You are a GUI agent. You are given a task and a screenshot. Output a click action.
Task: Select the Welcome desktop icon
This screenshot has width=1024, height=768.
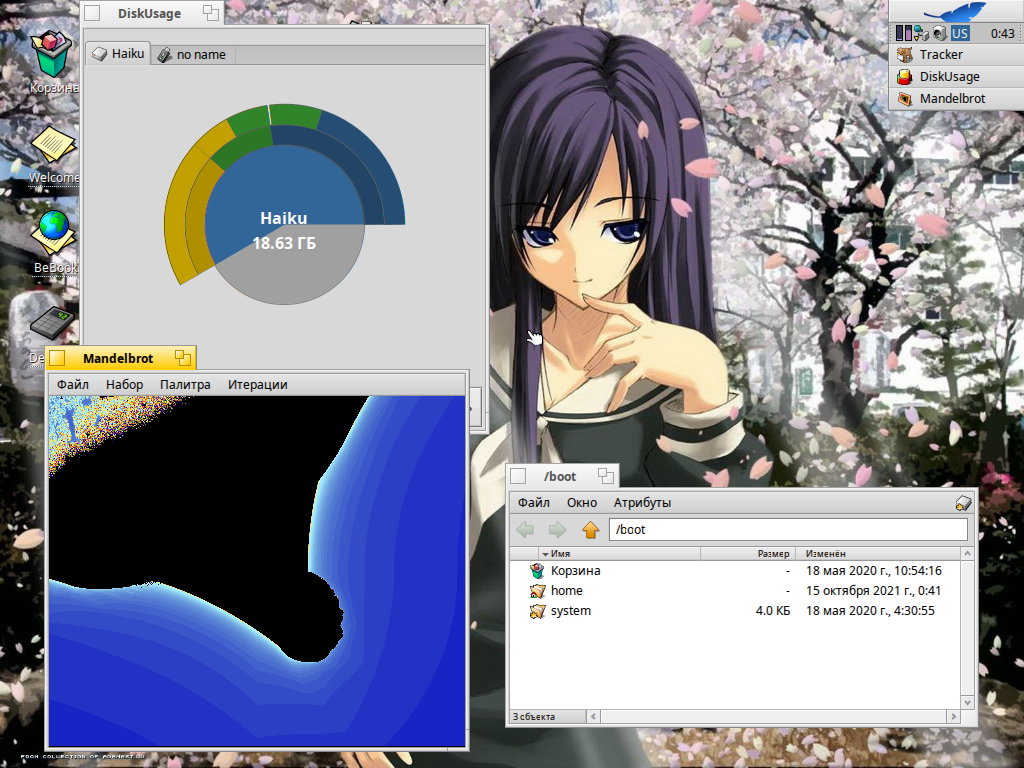click(x=52, y=147)
